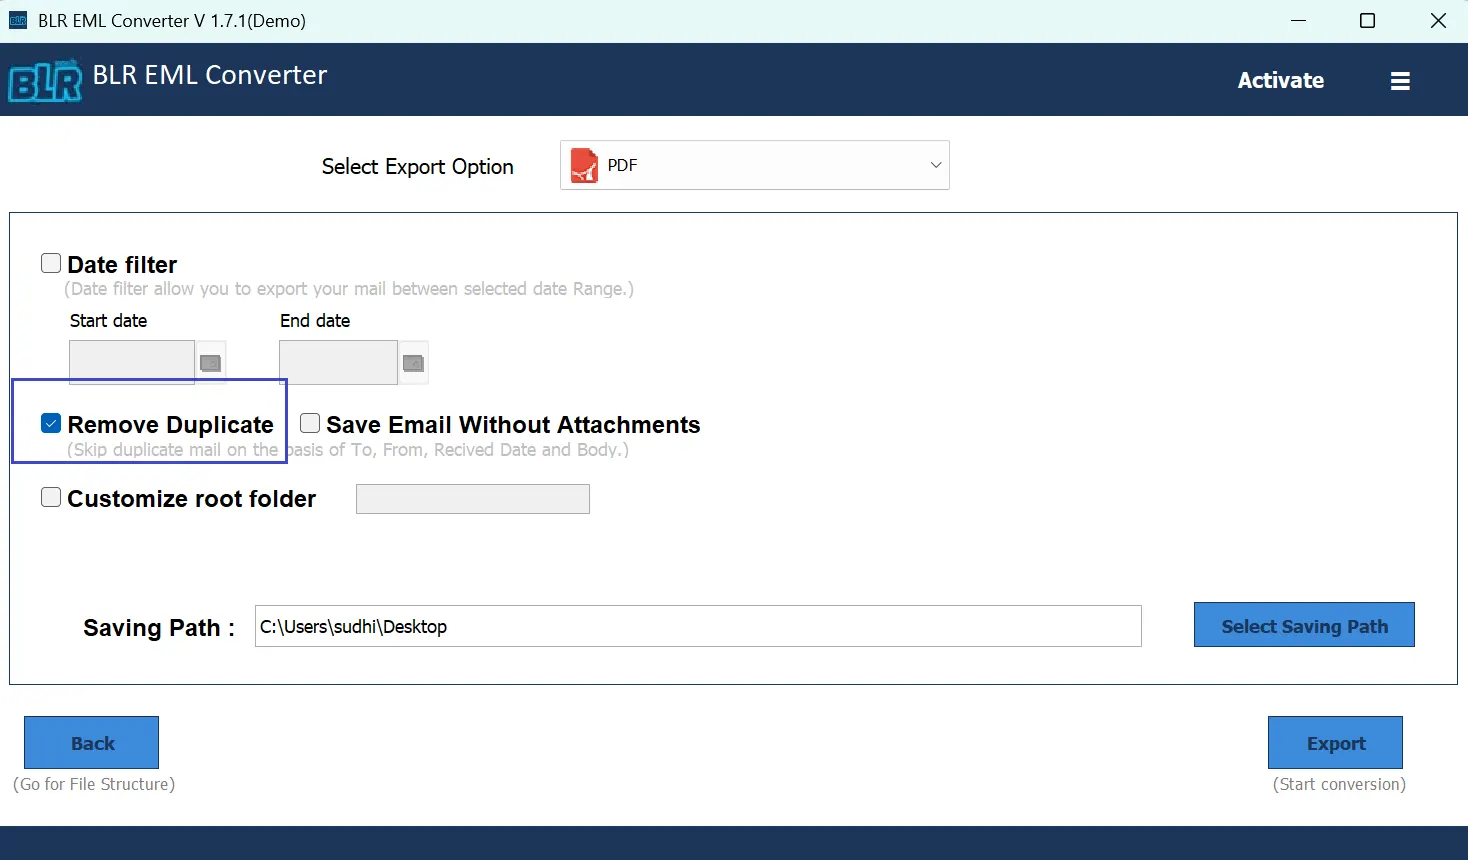Uncheck the Remove Duplicate checkbox

[51, 424]
